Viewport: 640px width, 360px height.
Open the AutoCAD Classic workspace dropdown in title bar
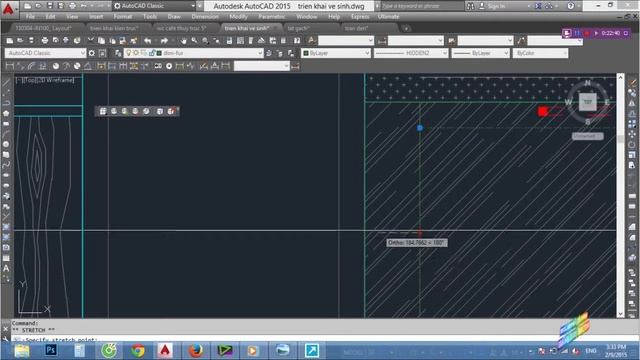pos(154,6)
